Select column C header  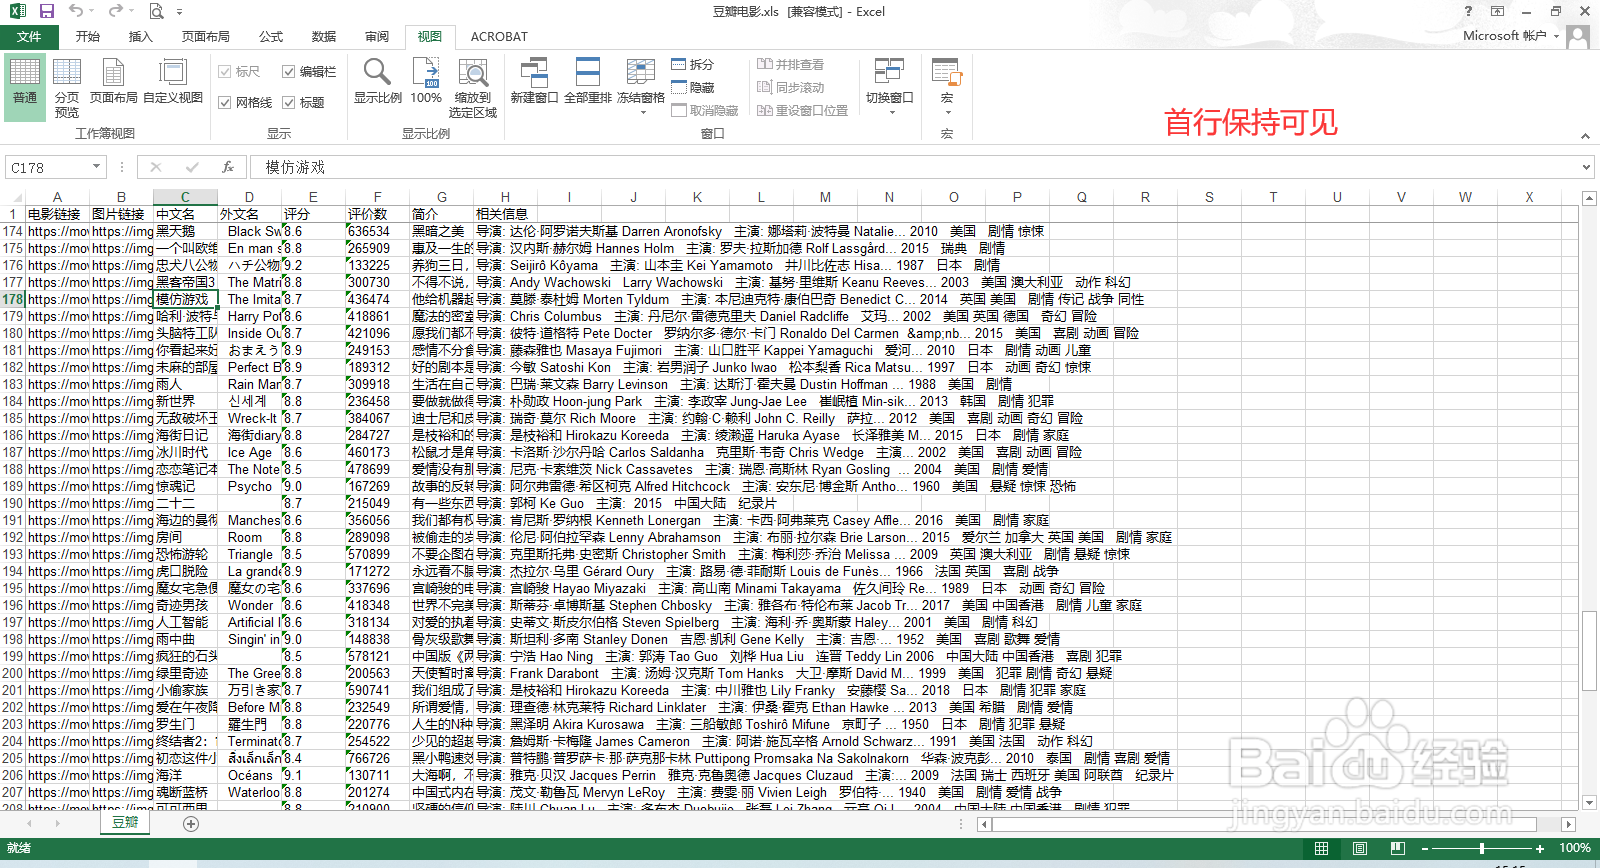[x=185, y=197]
